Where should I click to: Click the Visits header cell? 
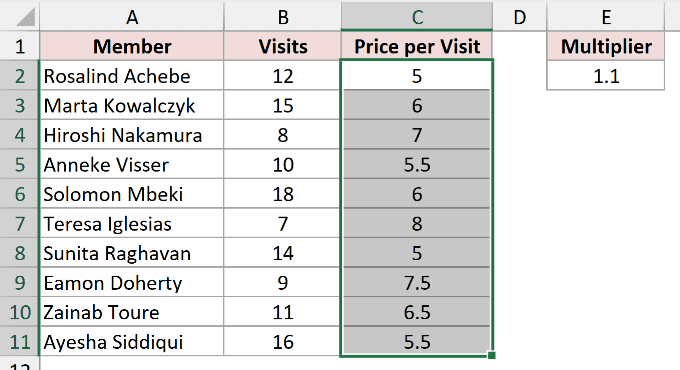point(283,46)
